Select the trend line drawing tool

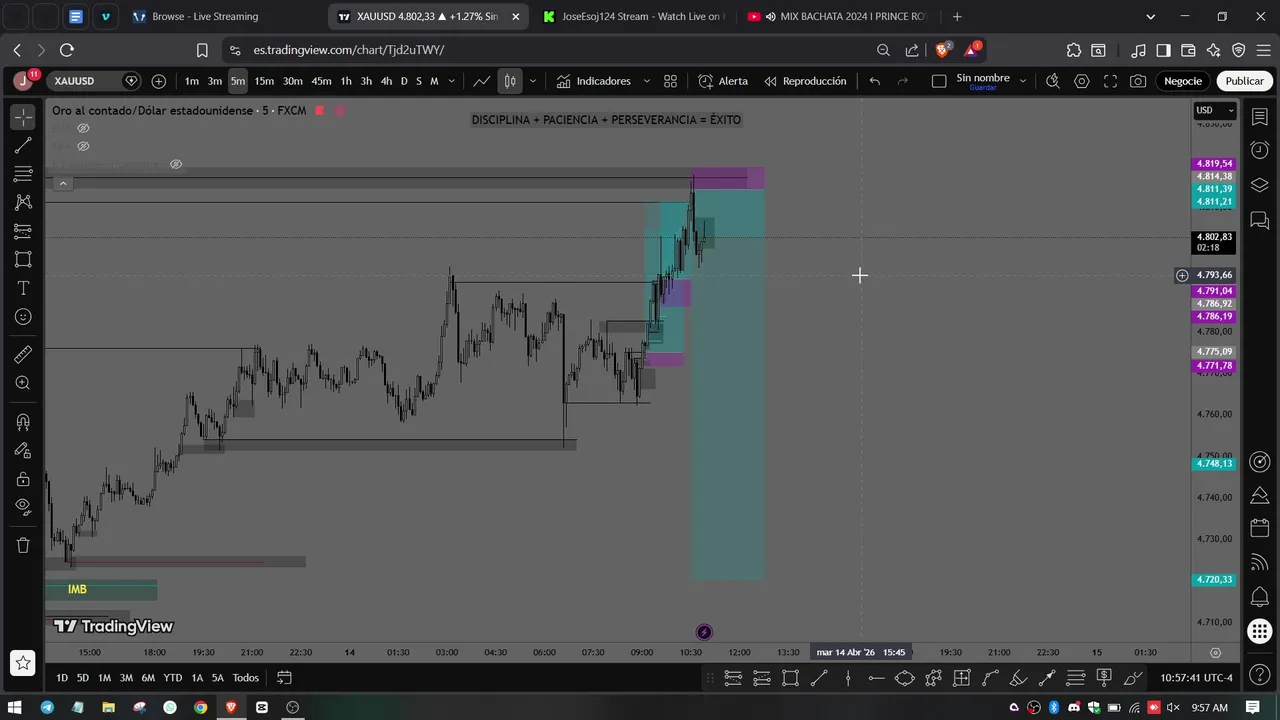tap(23, 146)
